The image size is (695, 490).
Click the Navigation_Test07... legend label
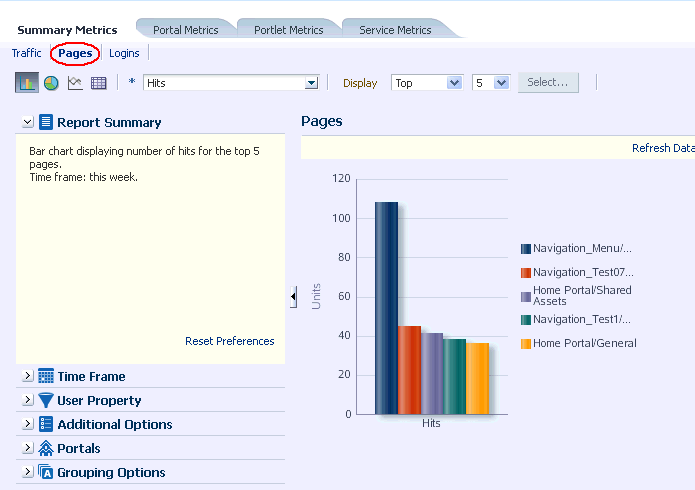583,272
